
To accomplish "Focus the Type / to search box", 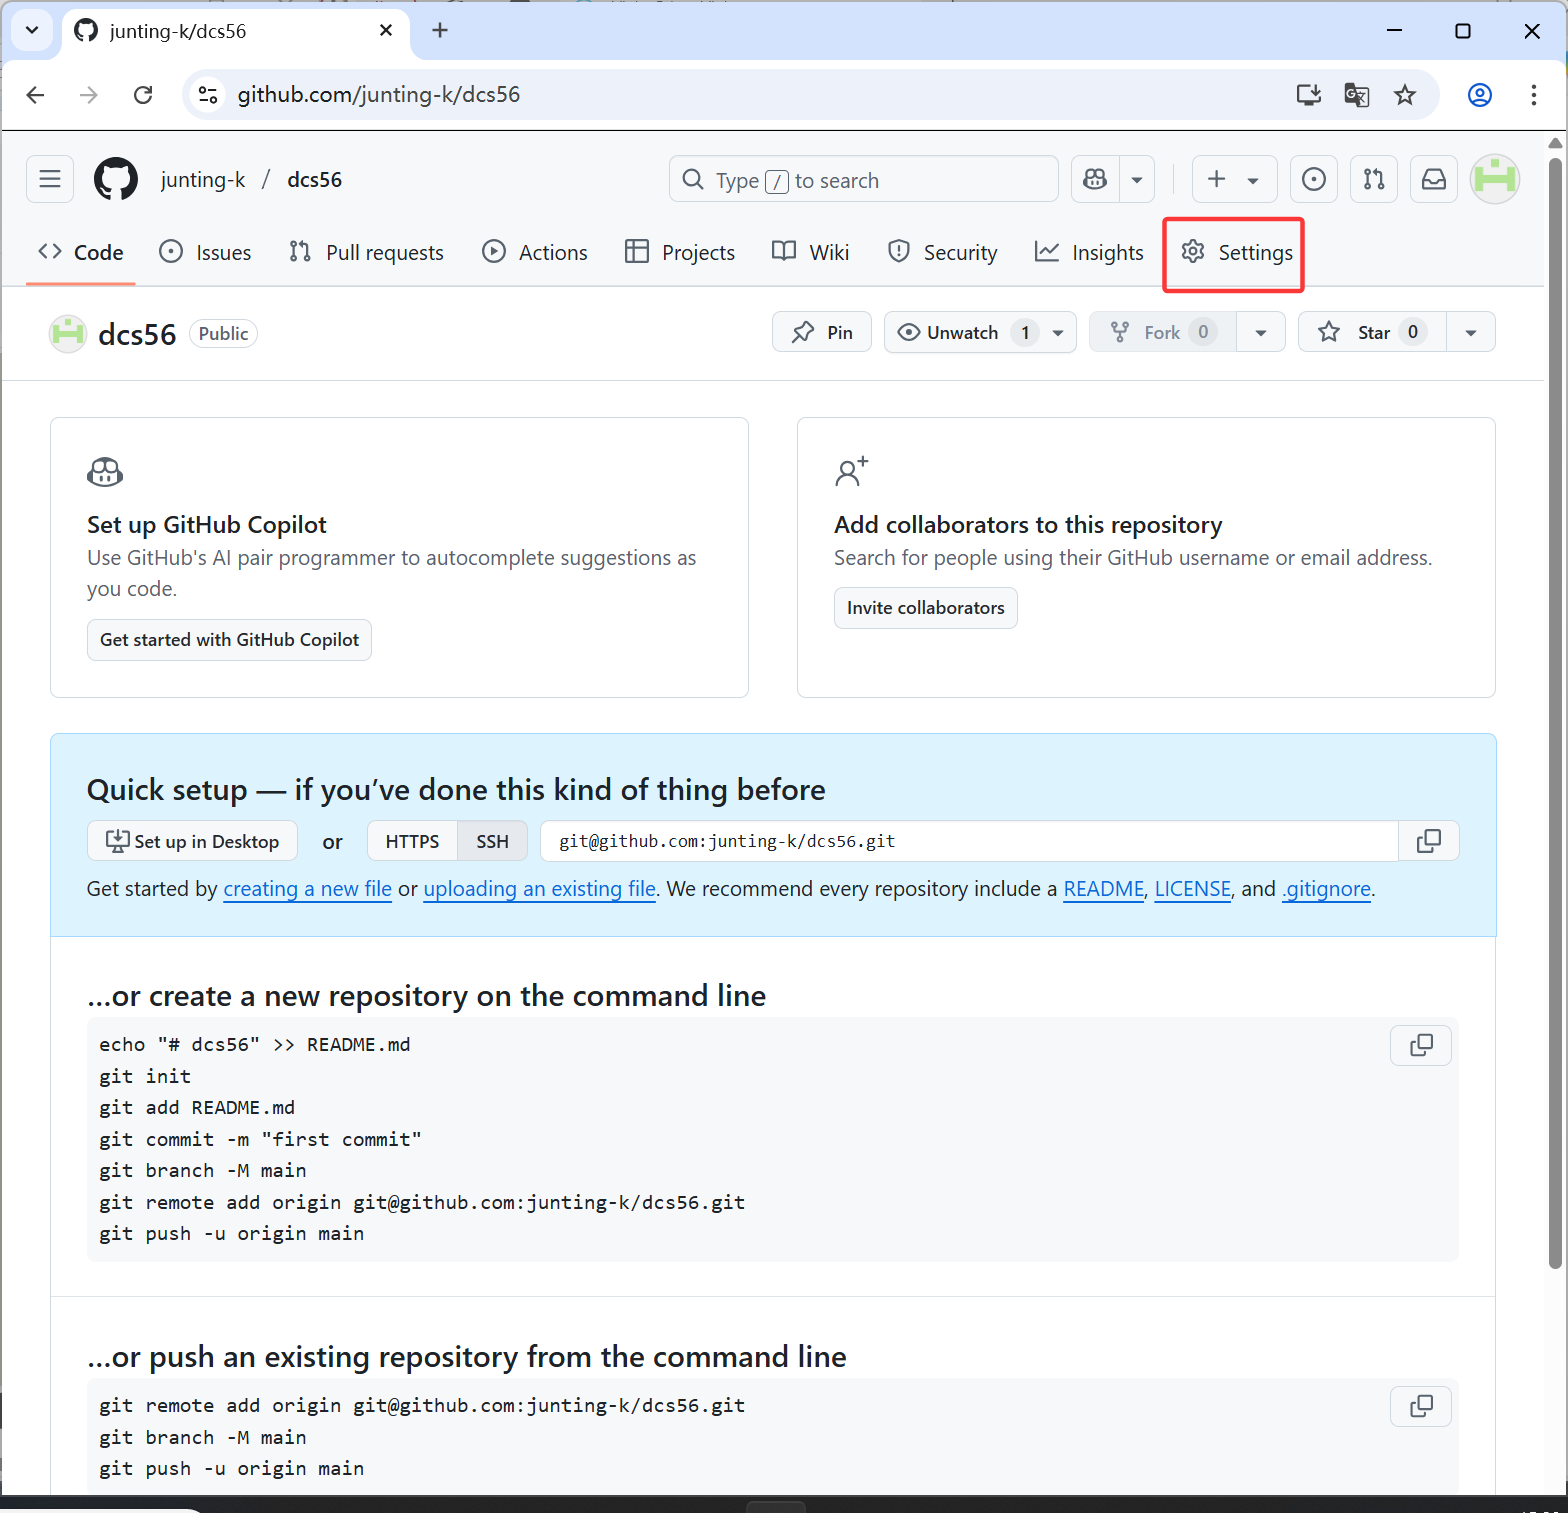I will pyautogui.click(x=864, y=180).
